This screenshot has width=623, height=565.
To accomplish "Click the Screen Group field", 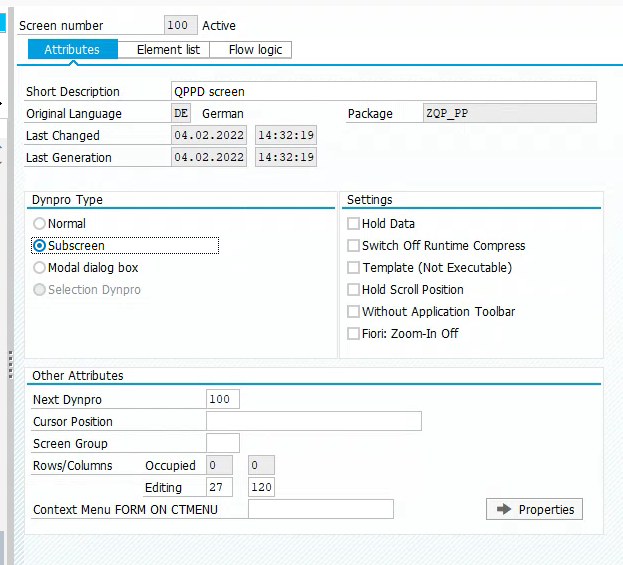I will pos(222,444).
